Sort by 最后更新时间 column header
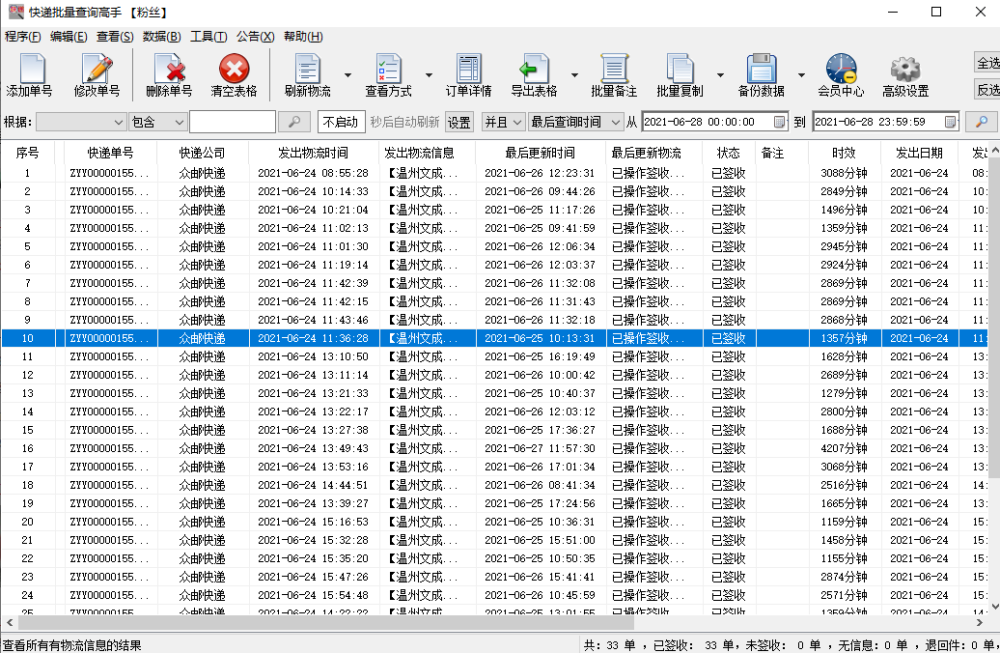The image size is (1000, 653). click(540, 153)
